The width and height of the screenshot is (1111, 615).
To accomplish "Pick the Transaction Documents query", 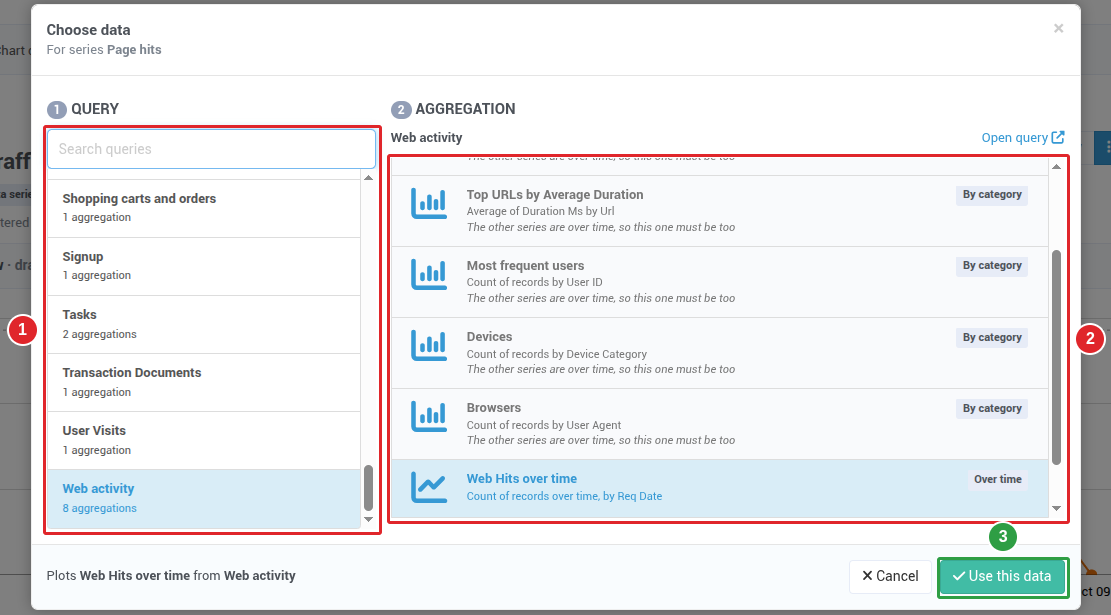I will 204,383.
